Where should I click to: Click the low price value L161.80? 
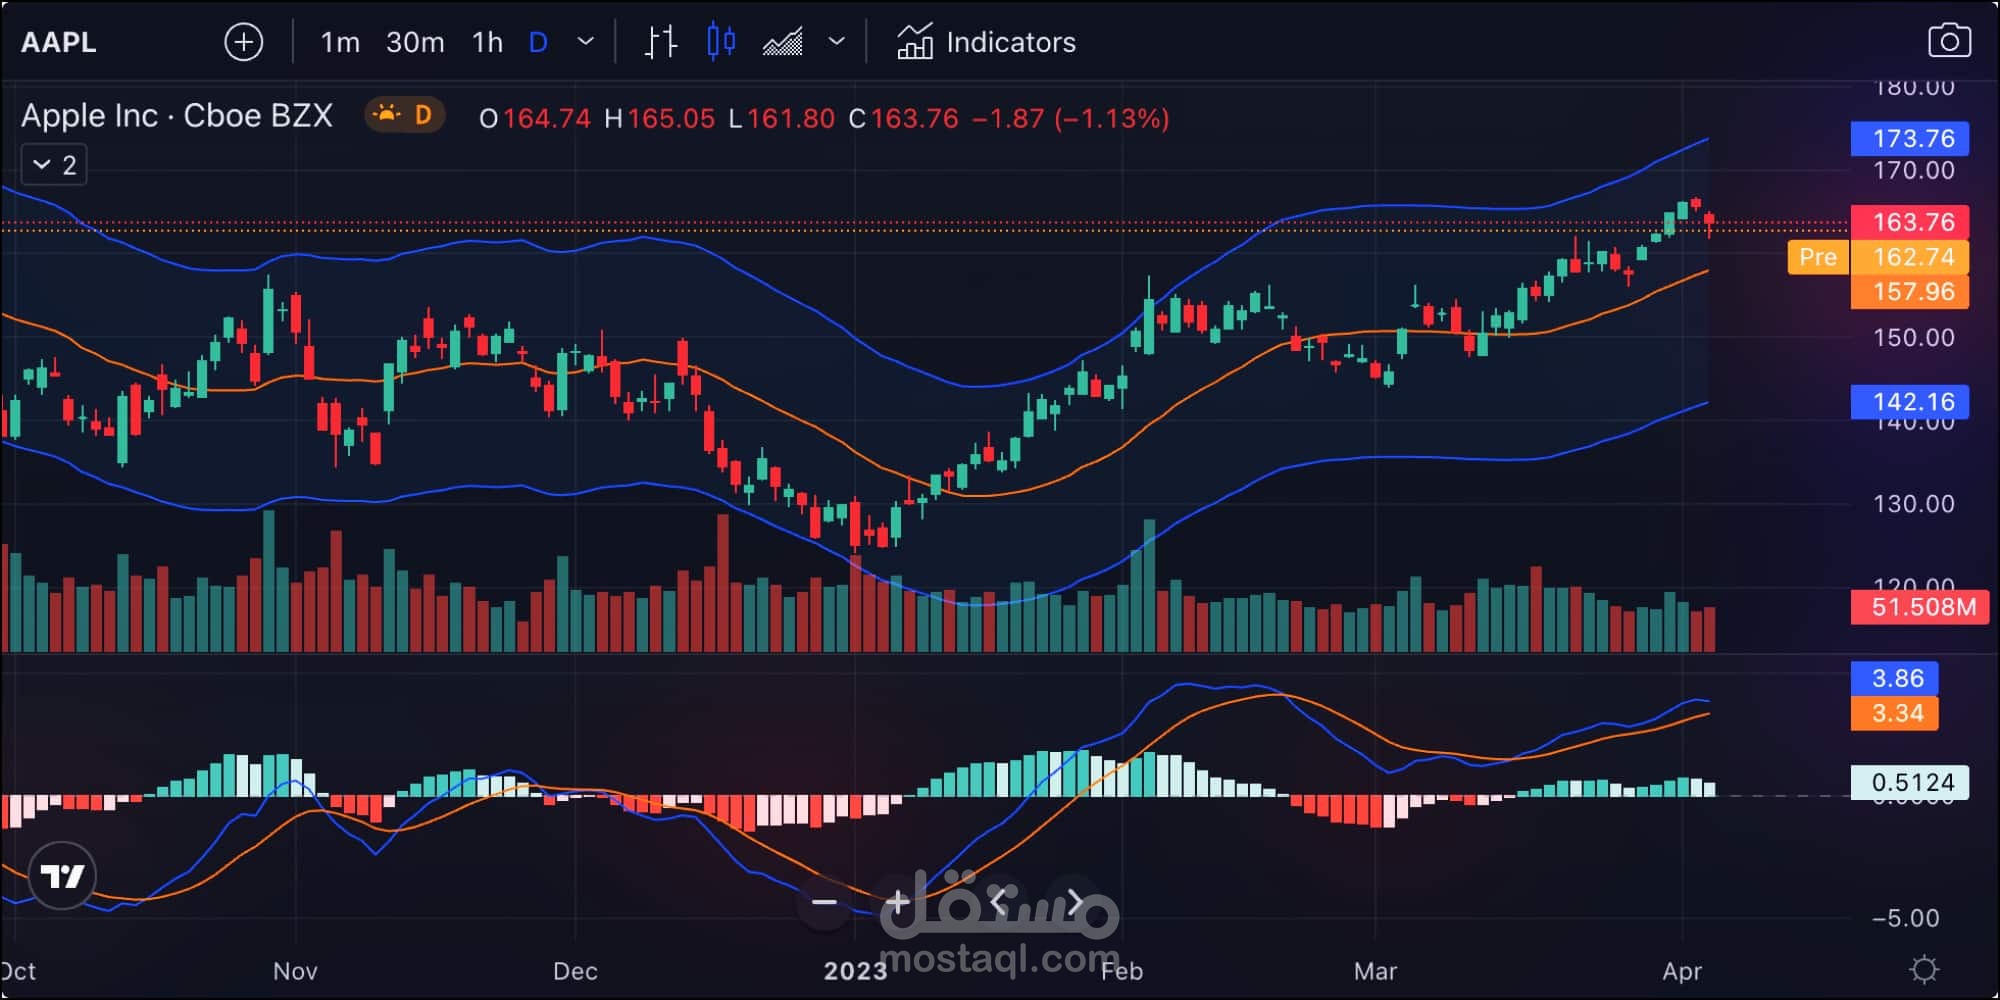click(781, 119)
